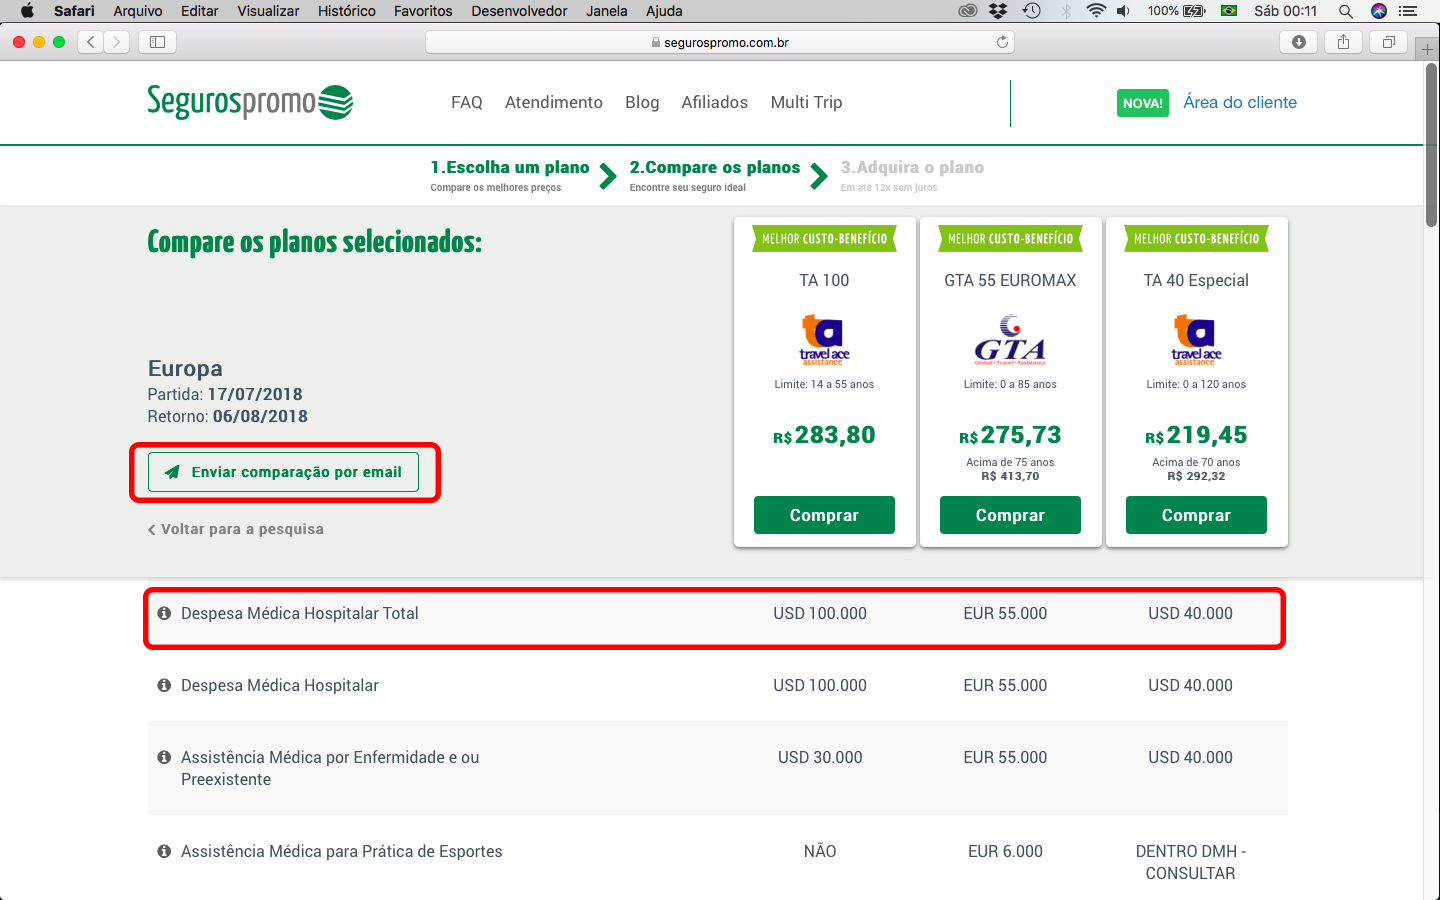Buy the GTA 55 EUROMAX plan
This screenshot has height=900, width=1440.
coord(1010,515)
